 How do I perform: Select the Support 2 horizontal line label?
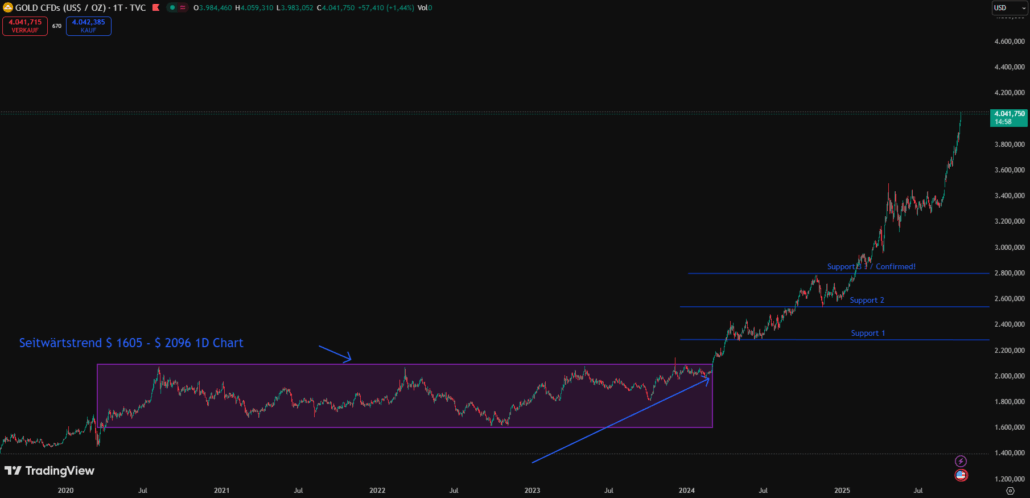pos(866,299)
